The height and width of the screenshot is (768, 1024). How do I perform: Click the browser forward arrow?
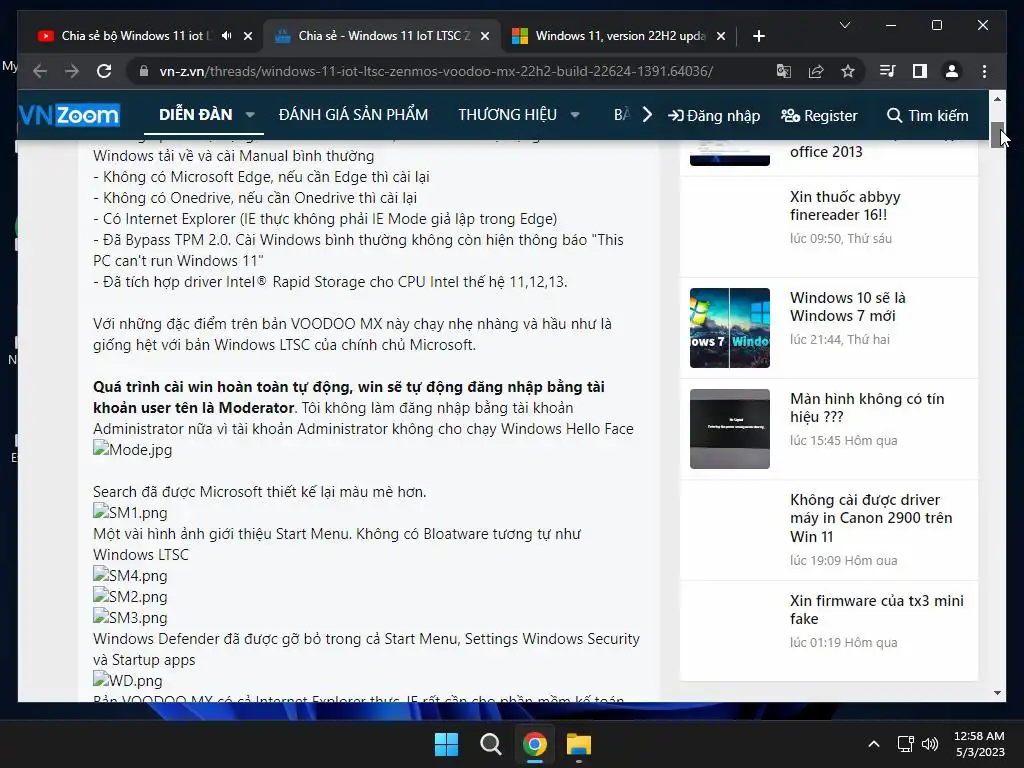pyautogui.click(x=72, y=71)
